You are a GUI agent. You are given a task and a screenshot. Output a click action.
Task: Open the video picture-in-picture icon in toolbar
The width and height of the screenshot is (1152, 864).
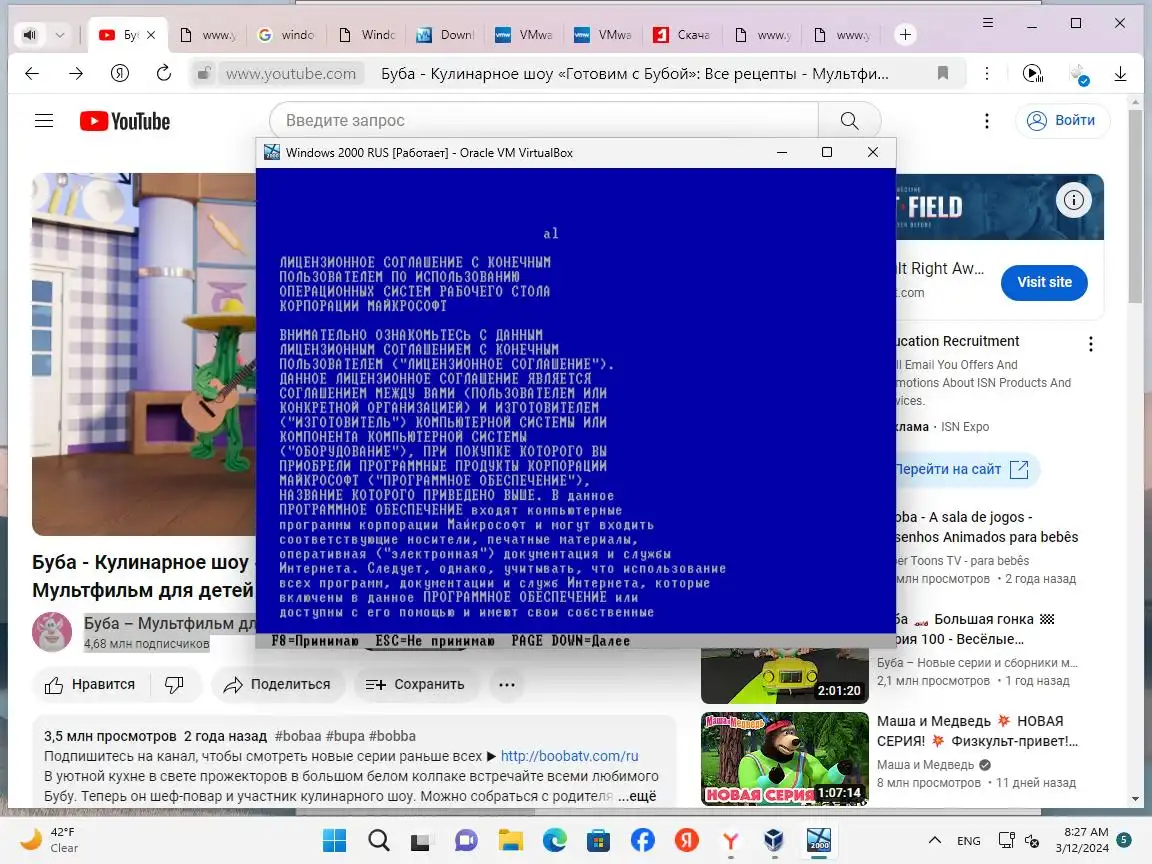(x=1033, y=73)
